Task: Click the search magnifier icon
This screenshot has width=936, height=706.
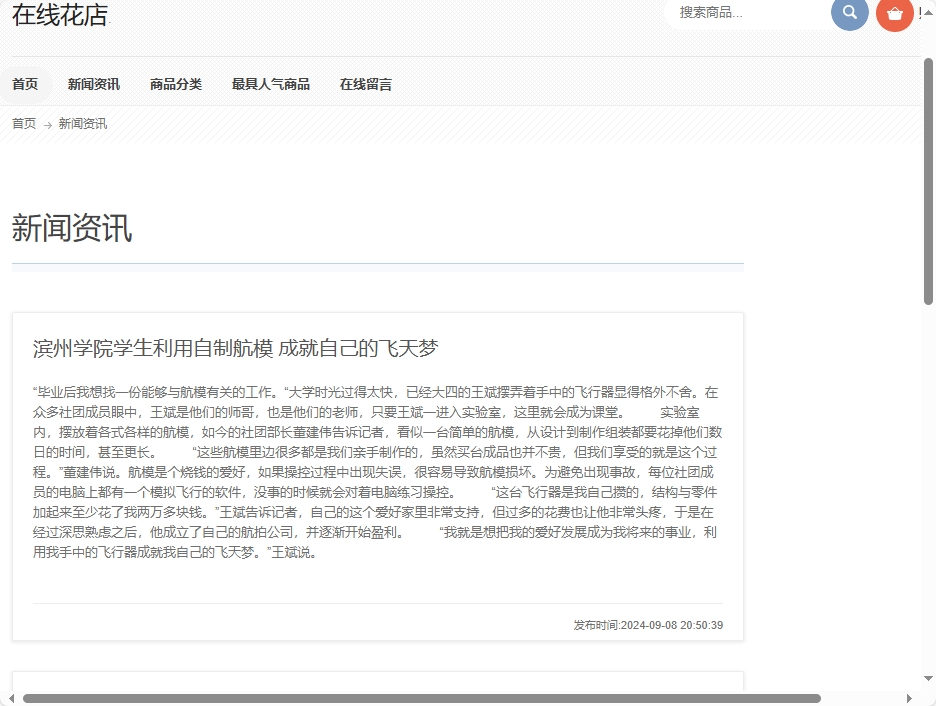Action: (848, 15)
